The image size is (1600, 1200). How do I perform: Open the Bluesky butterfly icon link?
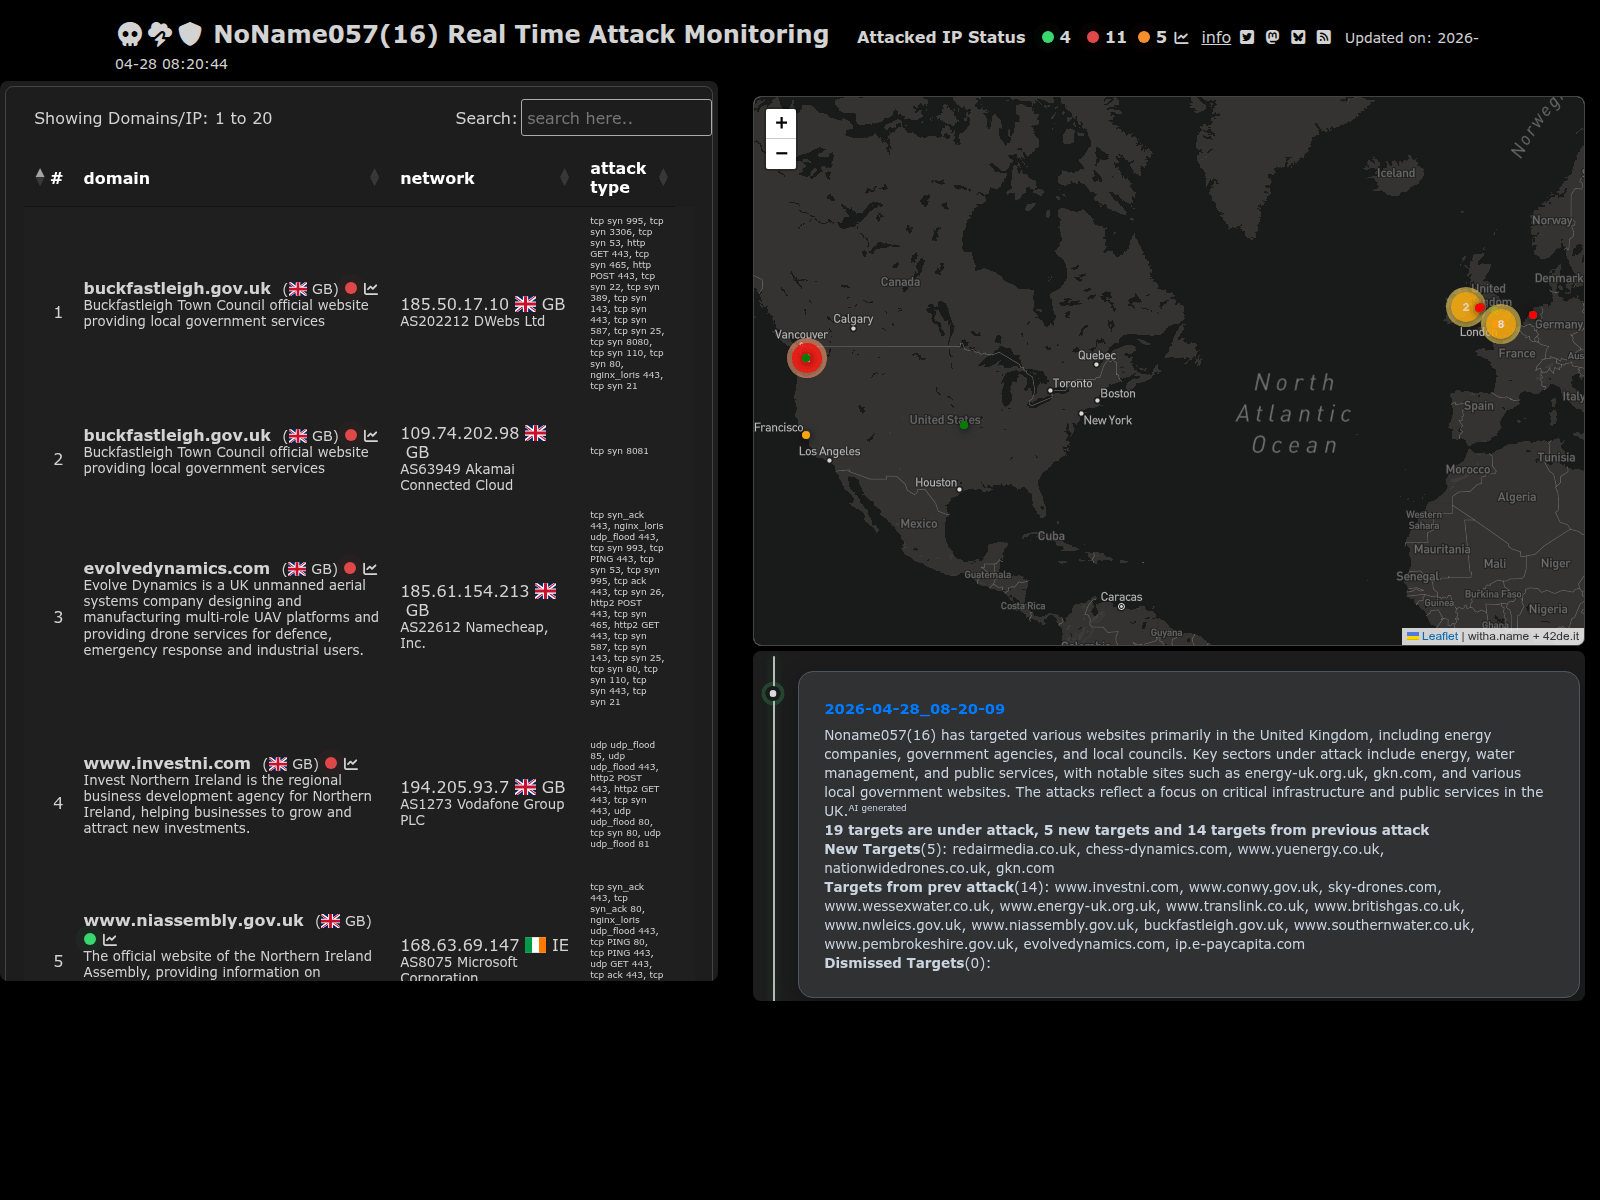[1298, 37]
